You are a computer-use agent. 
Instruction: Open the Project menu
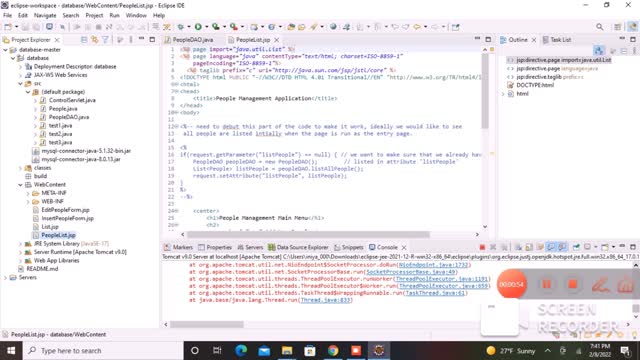(94, 16)
